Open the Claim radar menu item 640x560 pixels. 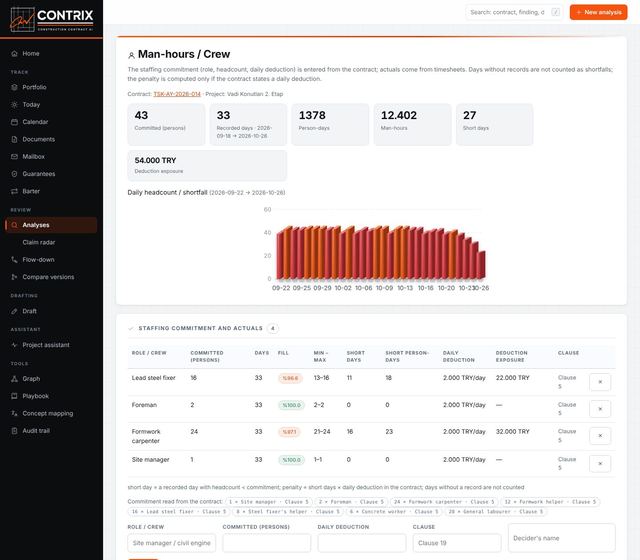[39, 242]
